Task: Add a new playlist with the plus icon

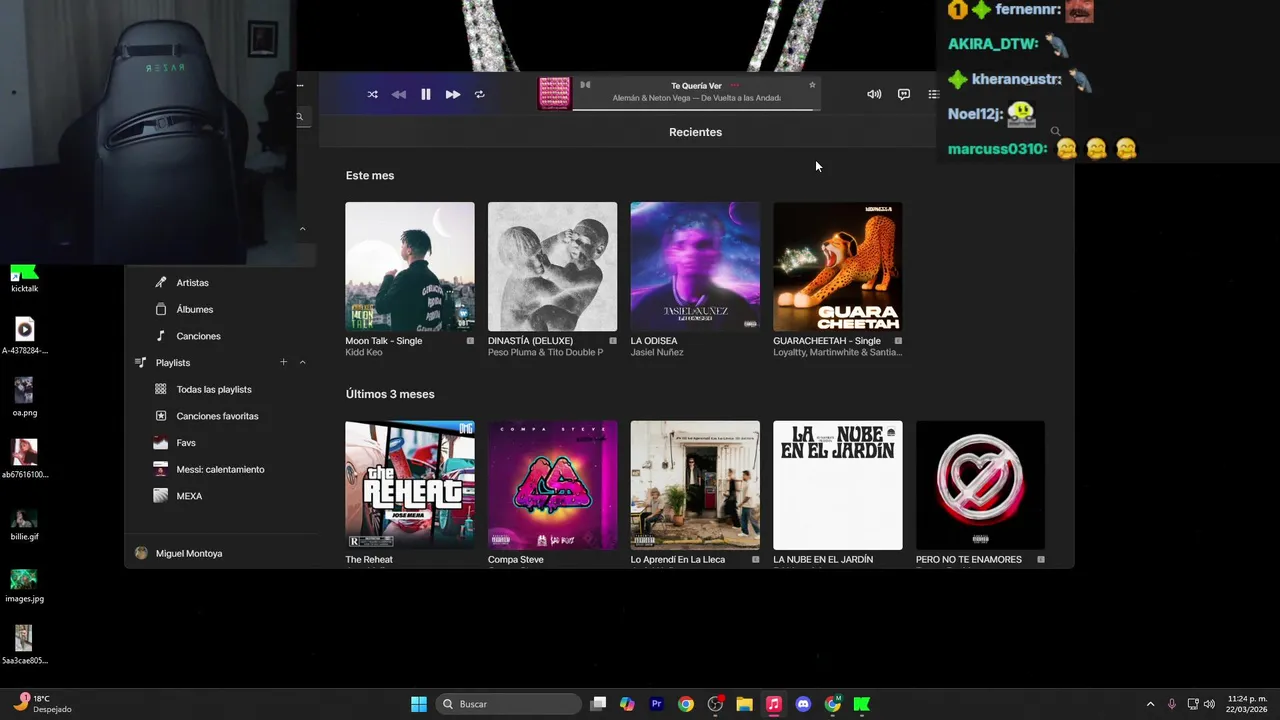Action: point(284,362)
